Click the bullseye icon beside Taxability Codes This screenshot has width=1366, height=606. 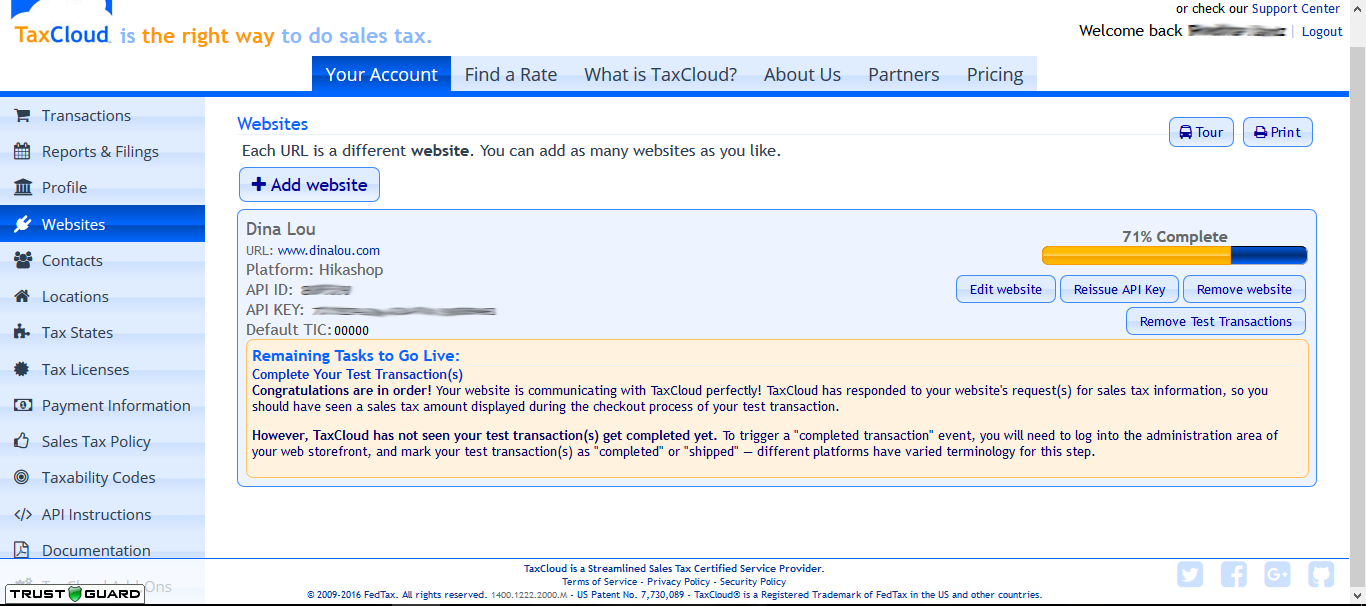coord(22,478)
